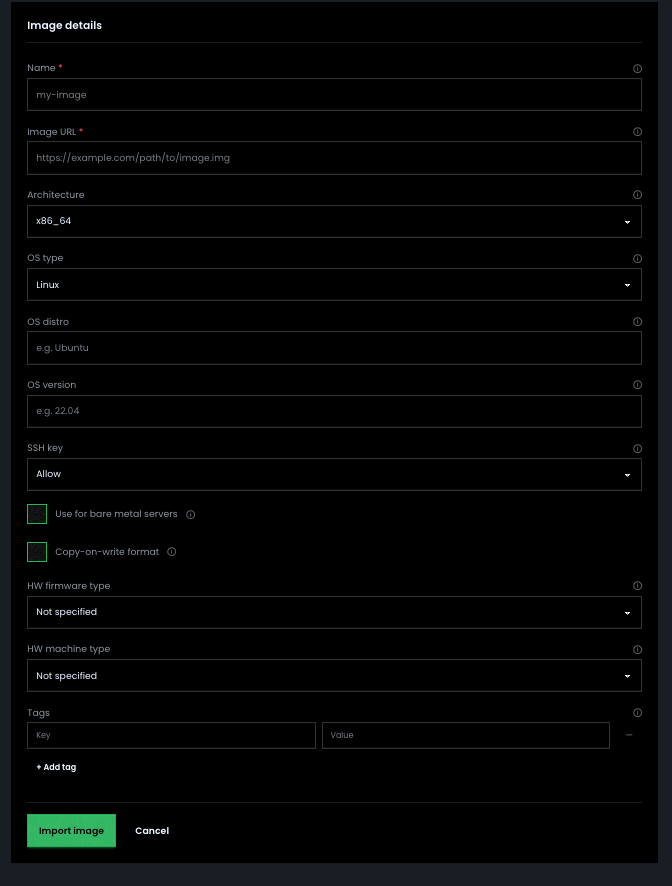Click the Cancel button
The image size is (672, 886).
152,830
